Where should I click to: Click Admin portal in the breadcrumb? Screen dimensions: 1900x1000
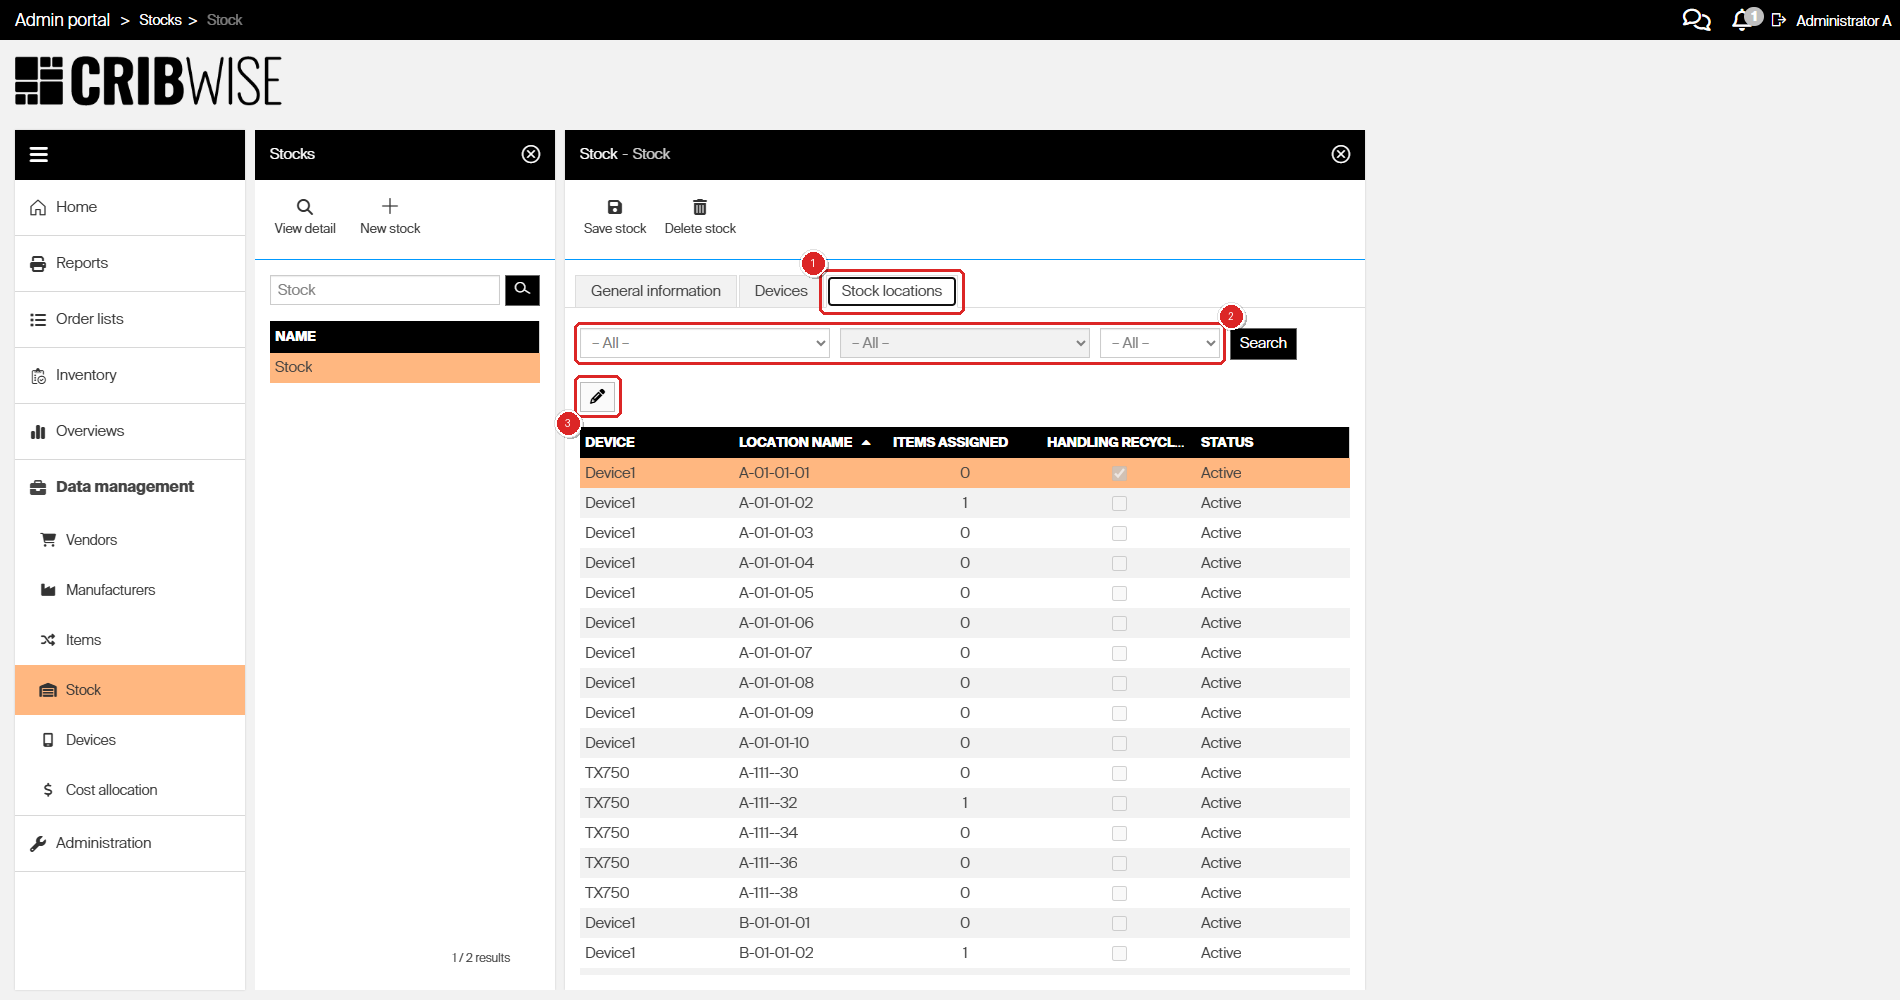[x=62, y=20]
